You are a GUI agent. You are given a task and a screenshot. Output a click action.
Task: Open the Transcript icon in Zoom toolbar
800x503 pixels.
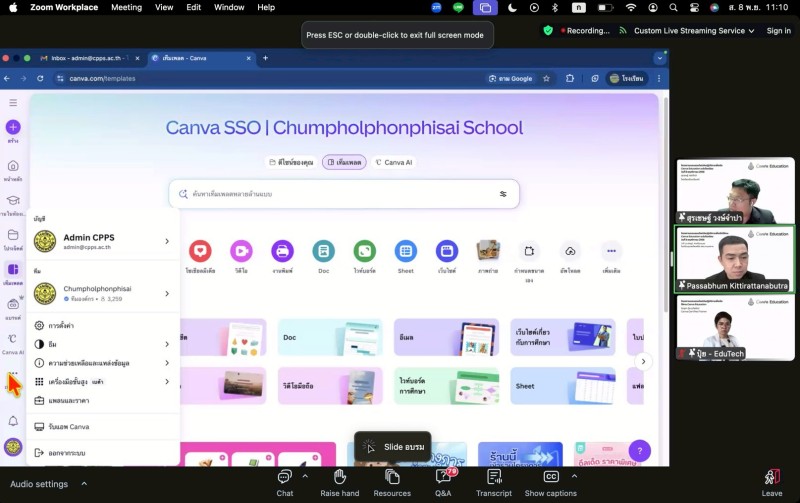(x=494, y=478)
